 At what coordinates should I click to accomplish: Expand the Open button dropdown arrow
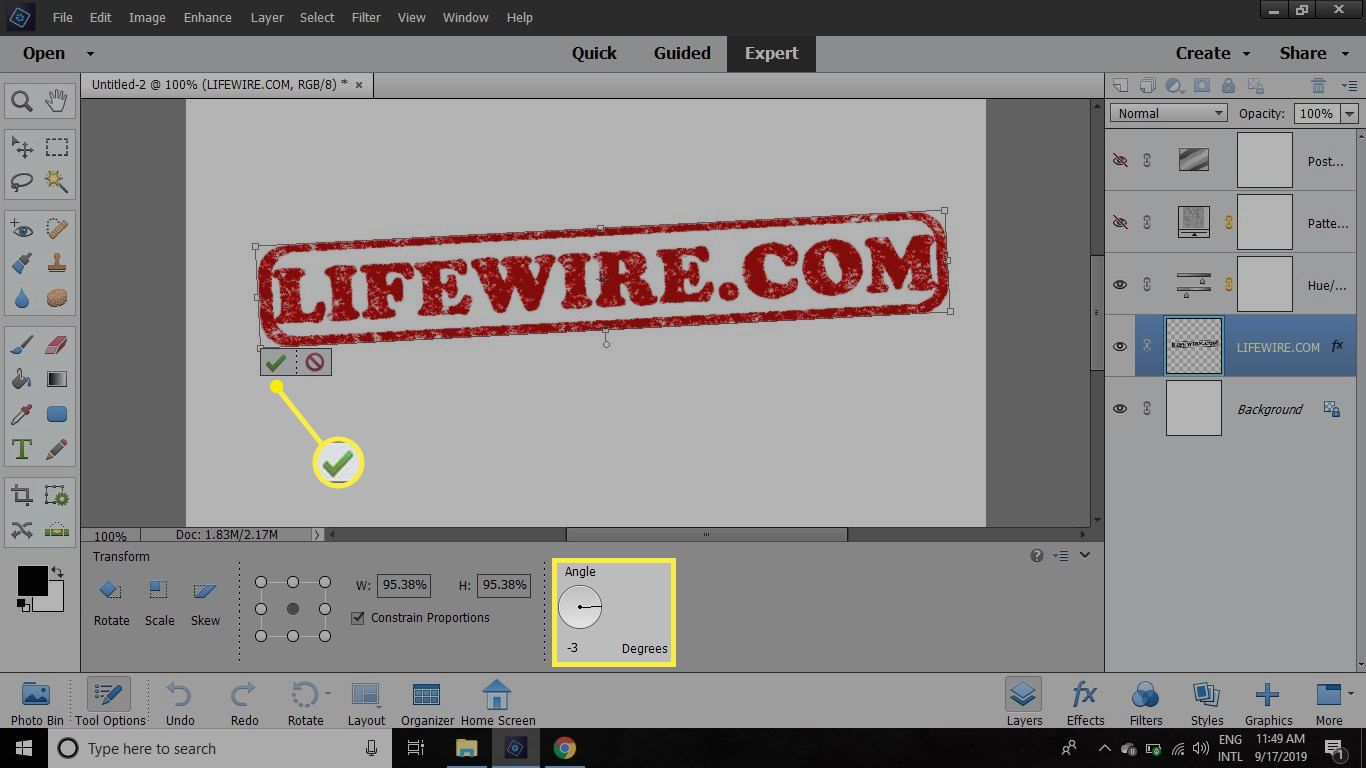[90, 54]
